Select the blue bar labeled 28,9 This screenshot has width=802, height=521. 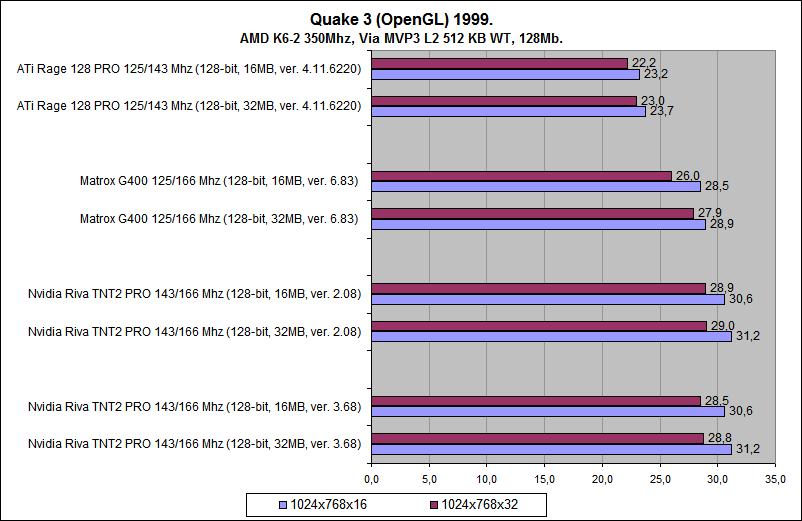539,224
